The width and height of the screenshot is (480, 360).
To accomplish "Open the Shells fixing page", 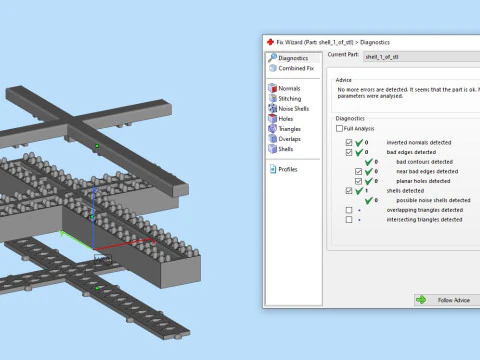I will click(x=286, y=149).
